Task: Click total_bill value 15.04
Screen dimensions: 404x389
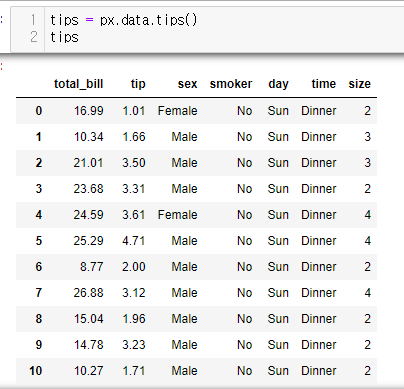Action: point(89,319)
